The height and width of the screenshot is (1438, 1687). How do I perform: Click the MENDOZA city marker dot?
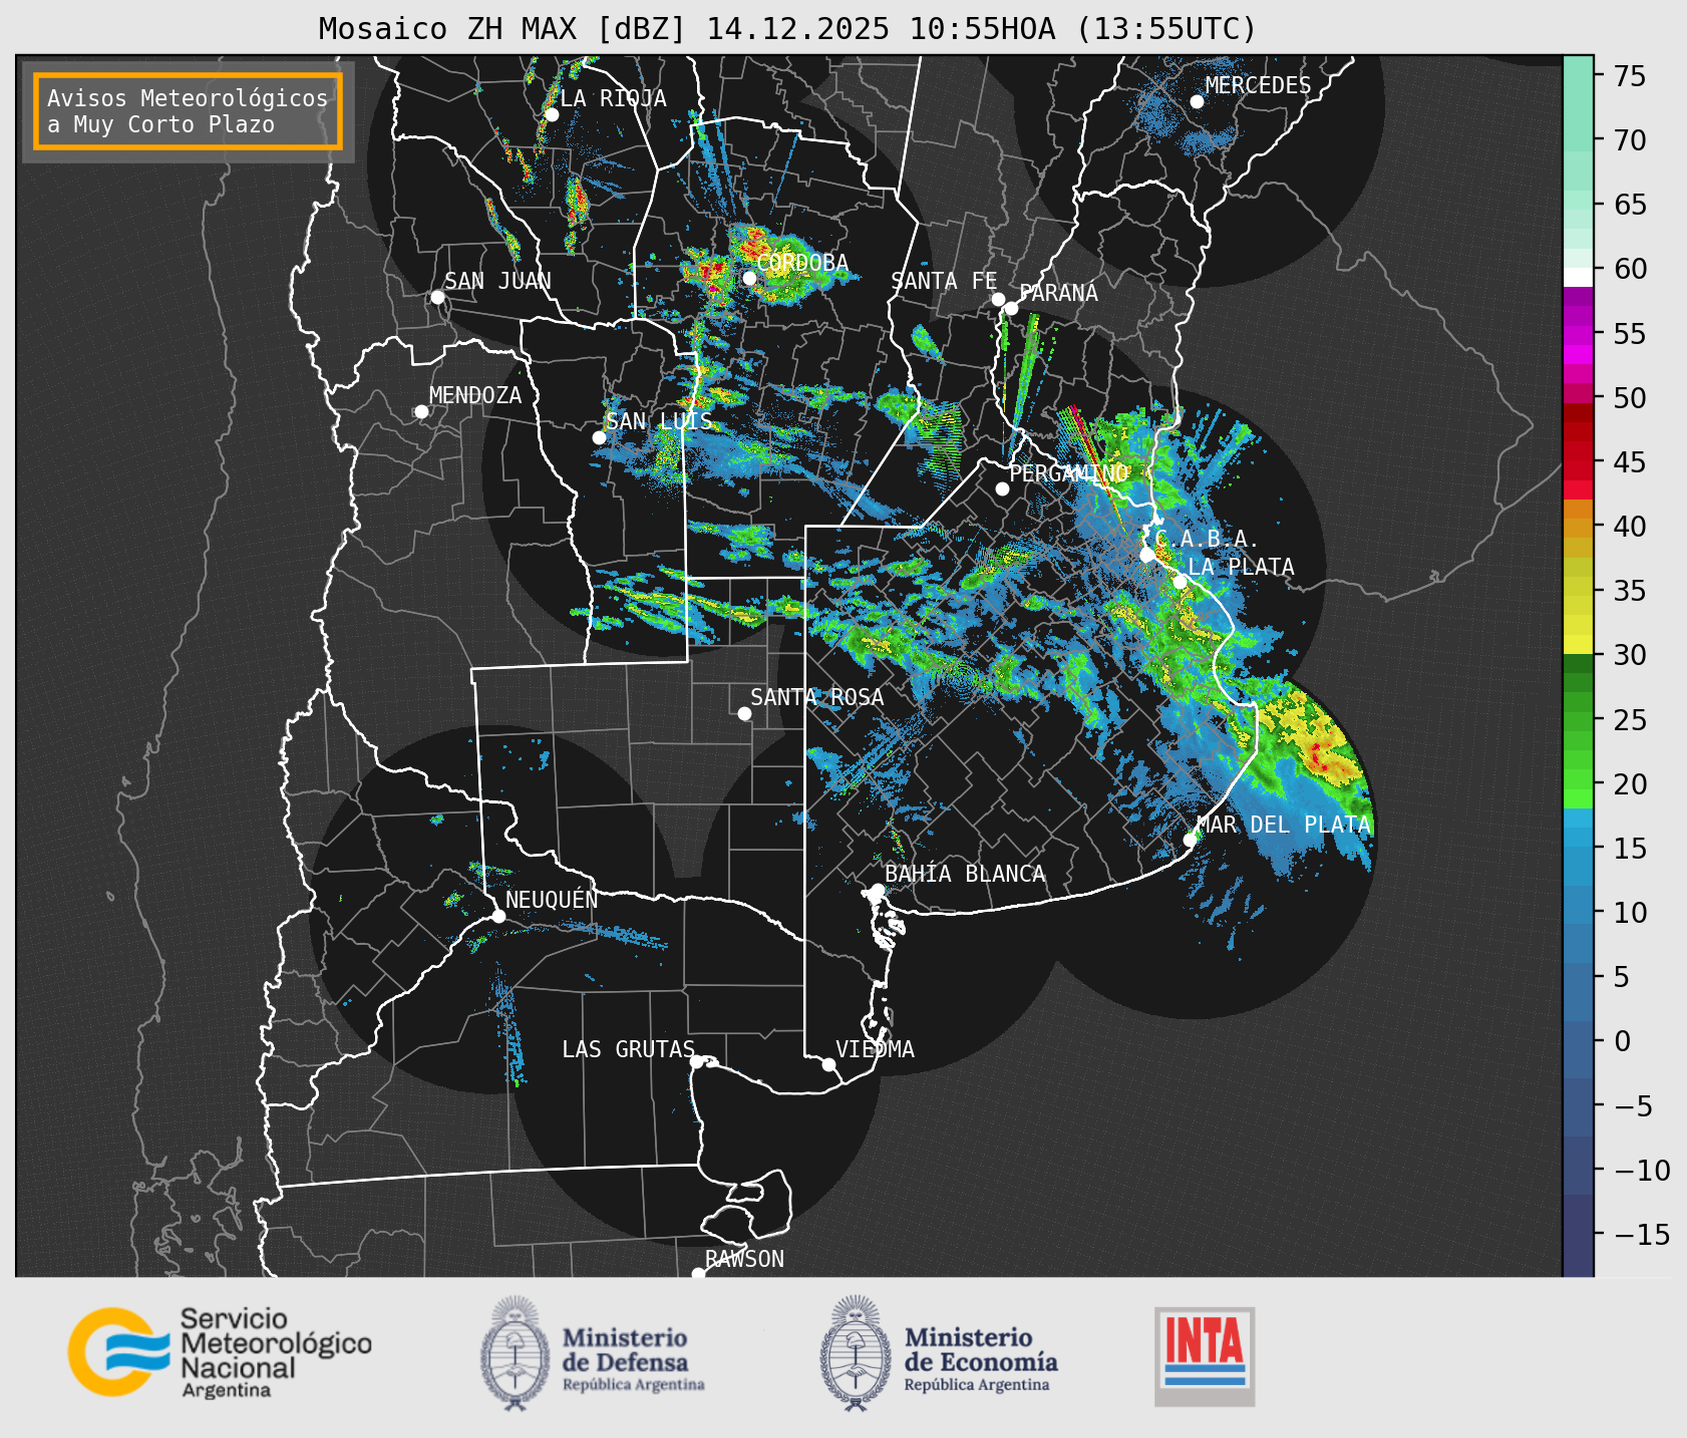coord(421,412)
